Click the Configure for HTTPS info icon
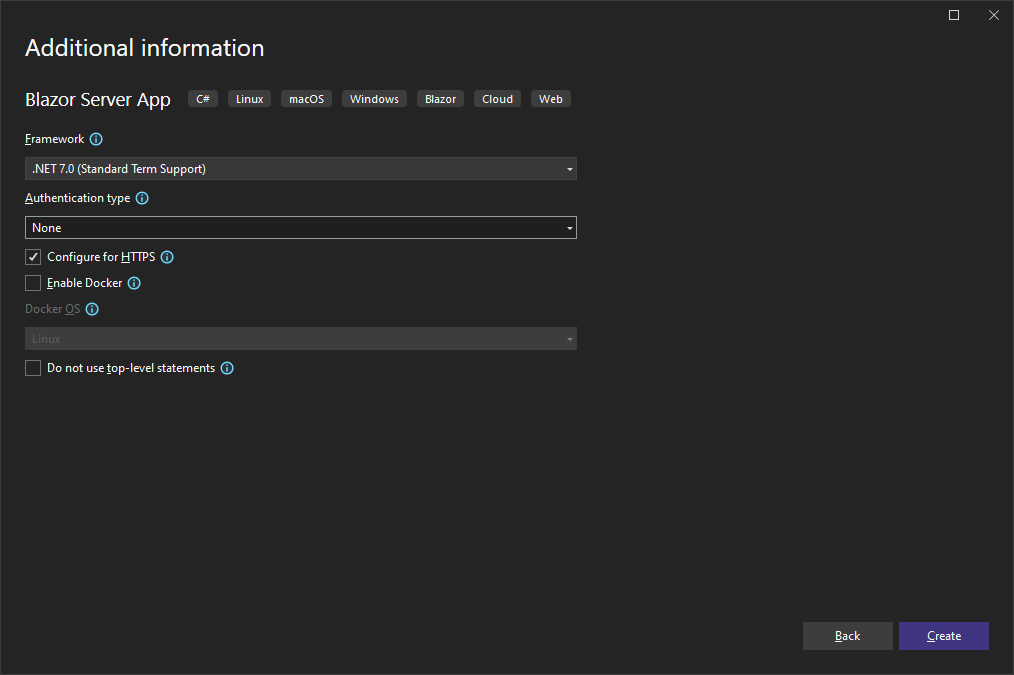The image size is (1014, 675). 167,257
